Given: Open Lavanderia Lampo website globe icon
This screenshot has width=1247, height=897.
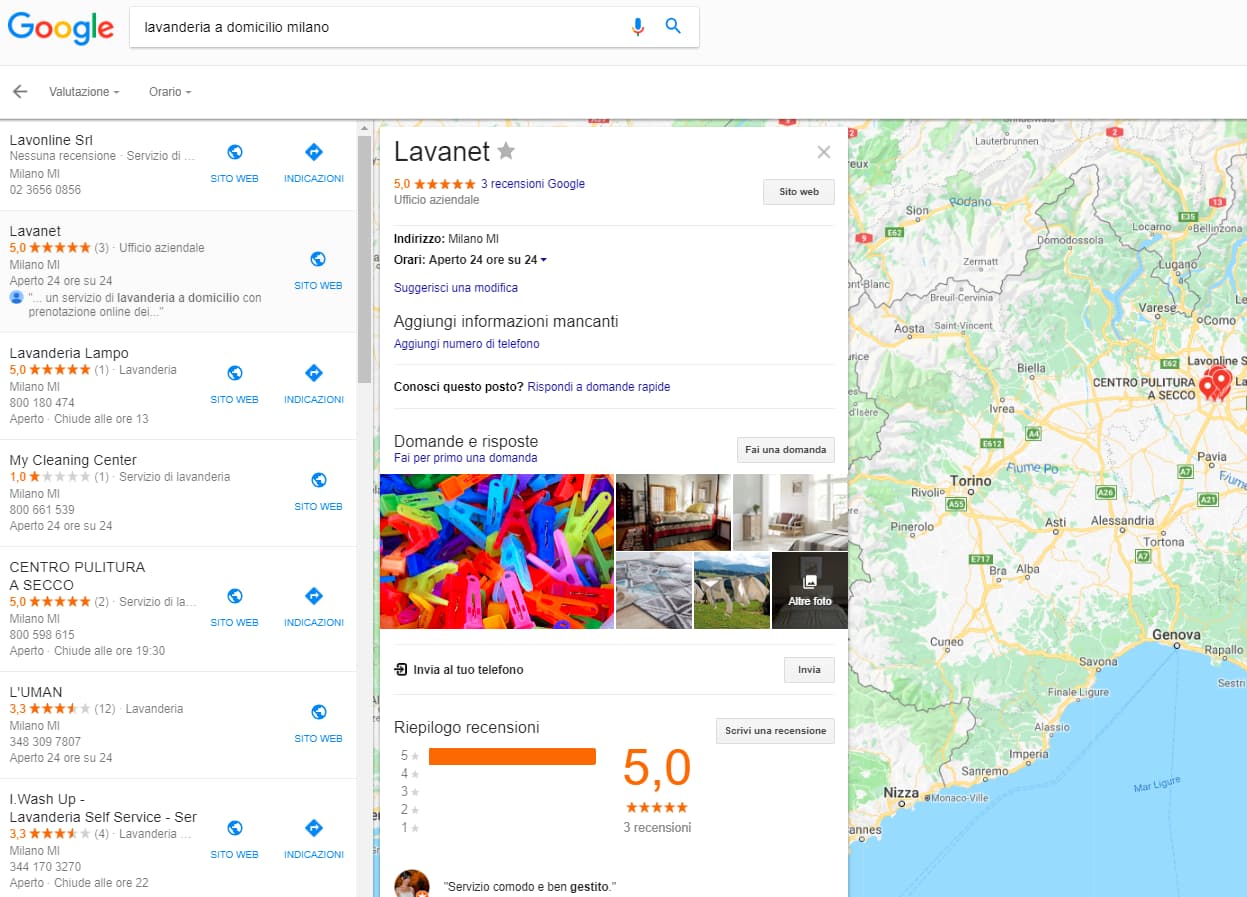Looking at the screenshot, I should (234, 373).
